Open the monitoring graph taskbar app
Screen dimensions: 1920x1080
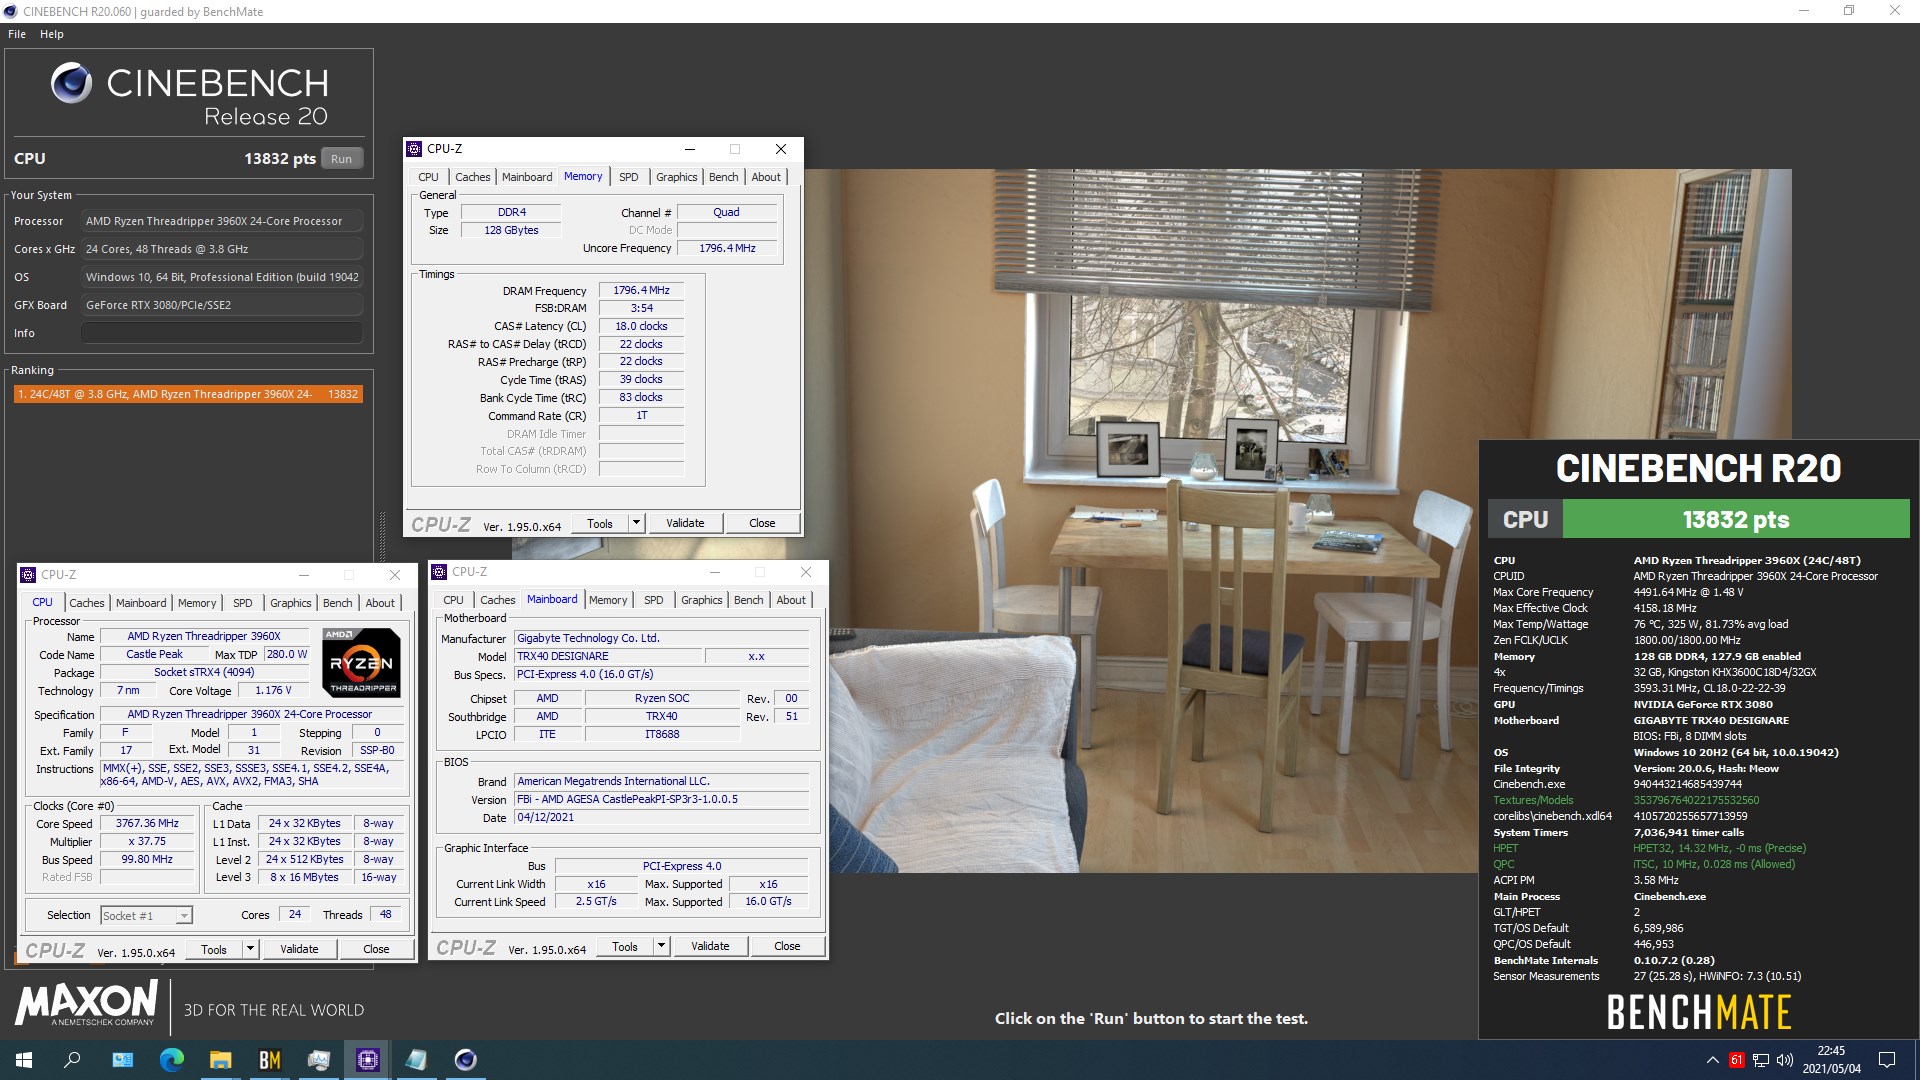click(319, 1060)
